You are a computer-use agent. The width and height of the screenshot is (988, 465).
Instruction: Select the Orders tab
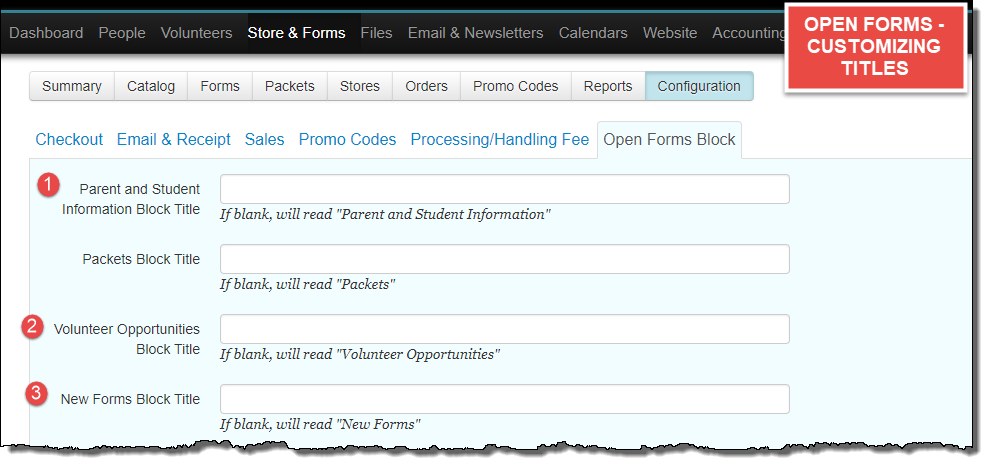426,86
